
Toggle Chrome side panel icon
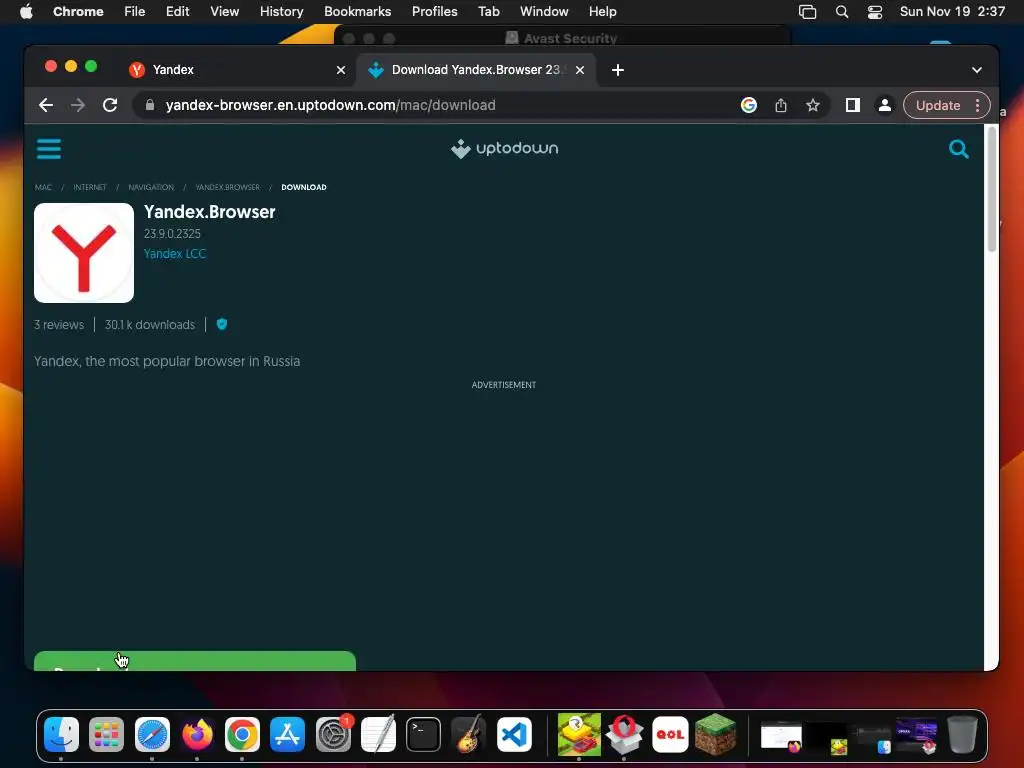pyautogui.click(x=852, y=105)
